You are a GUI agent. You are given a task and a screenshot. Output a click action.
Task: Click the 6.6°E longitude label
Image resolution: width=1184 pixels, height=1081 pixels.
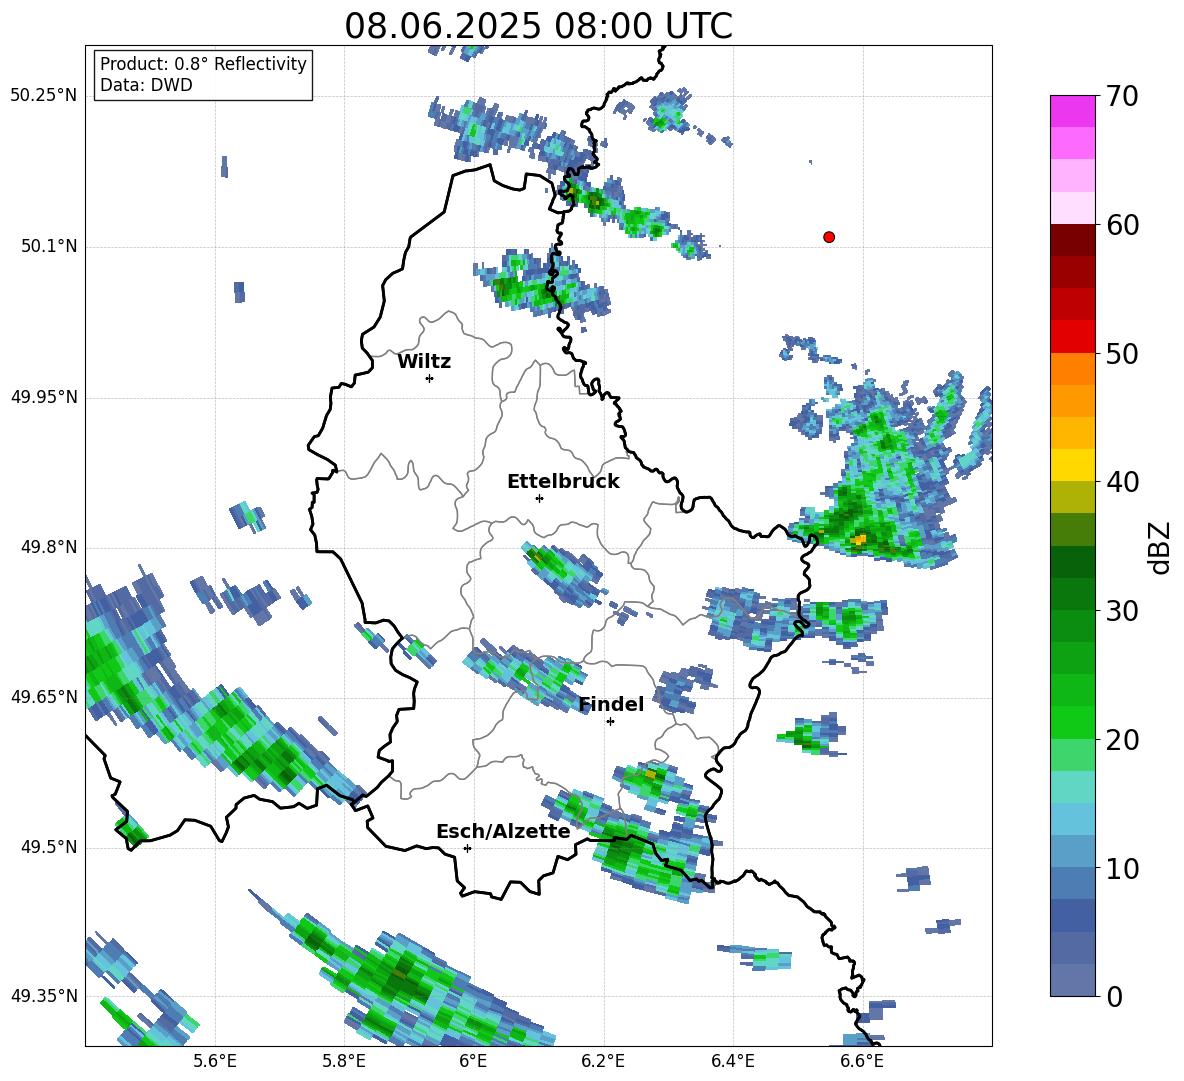pyautogui.click(x=862, y=1061)
